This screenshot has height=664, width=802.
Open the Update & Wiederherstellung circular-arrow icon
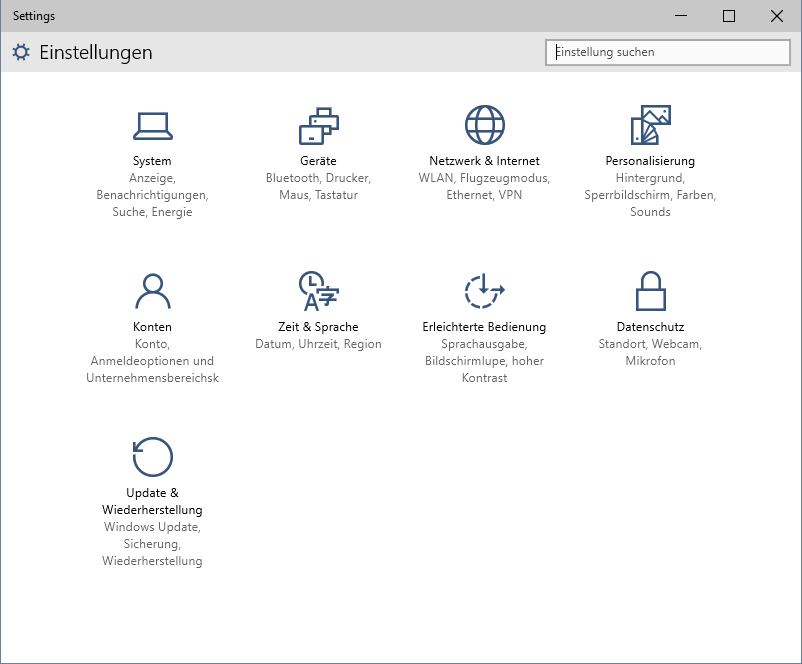(152, 457)
